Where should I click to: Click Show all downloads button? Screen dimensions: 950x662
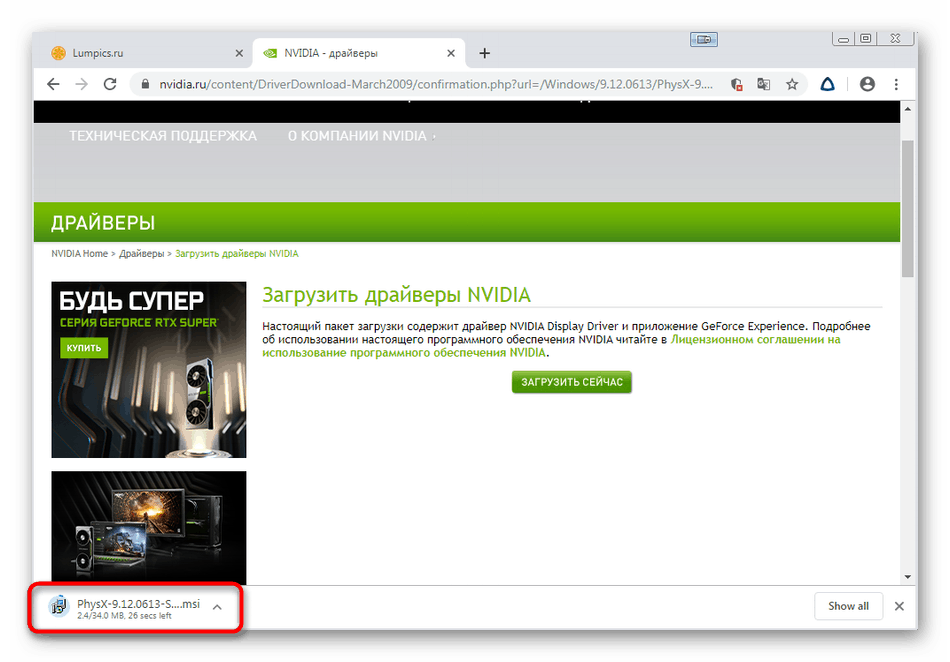848,606
